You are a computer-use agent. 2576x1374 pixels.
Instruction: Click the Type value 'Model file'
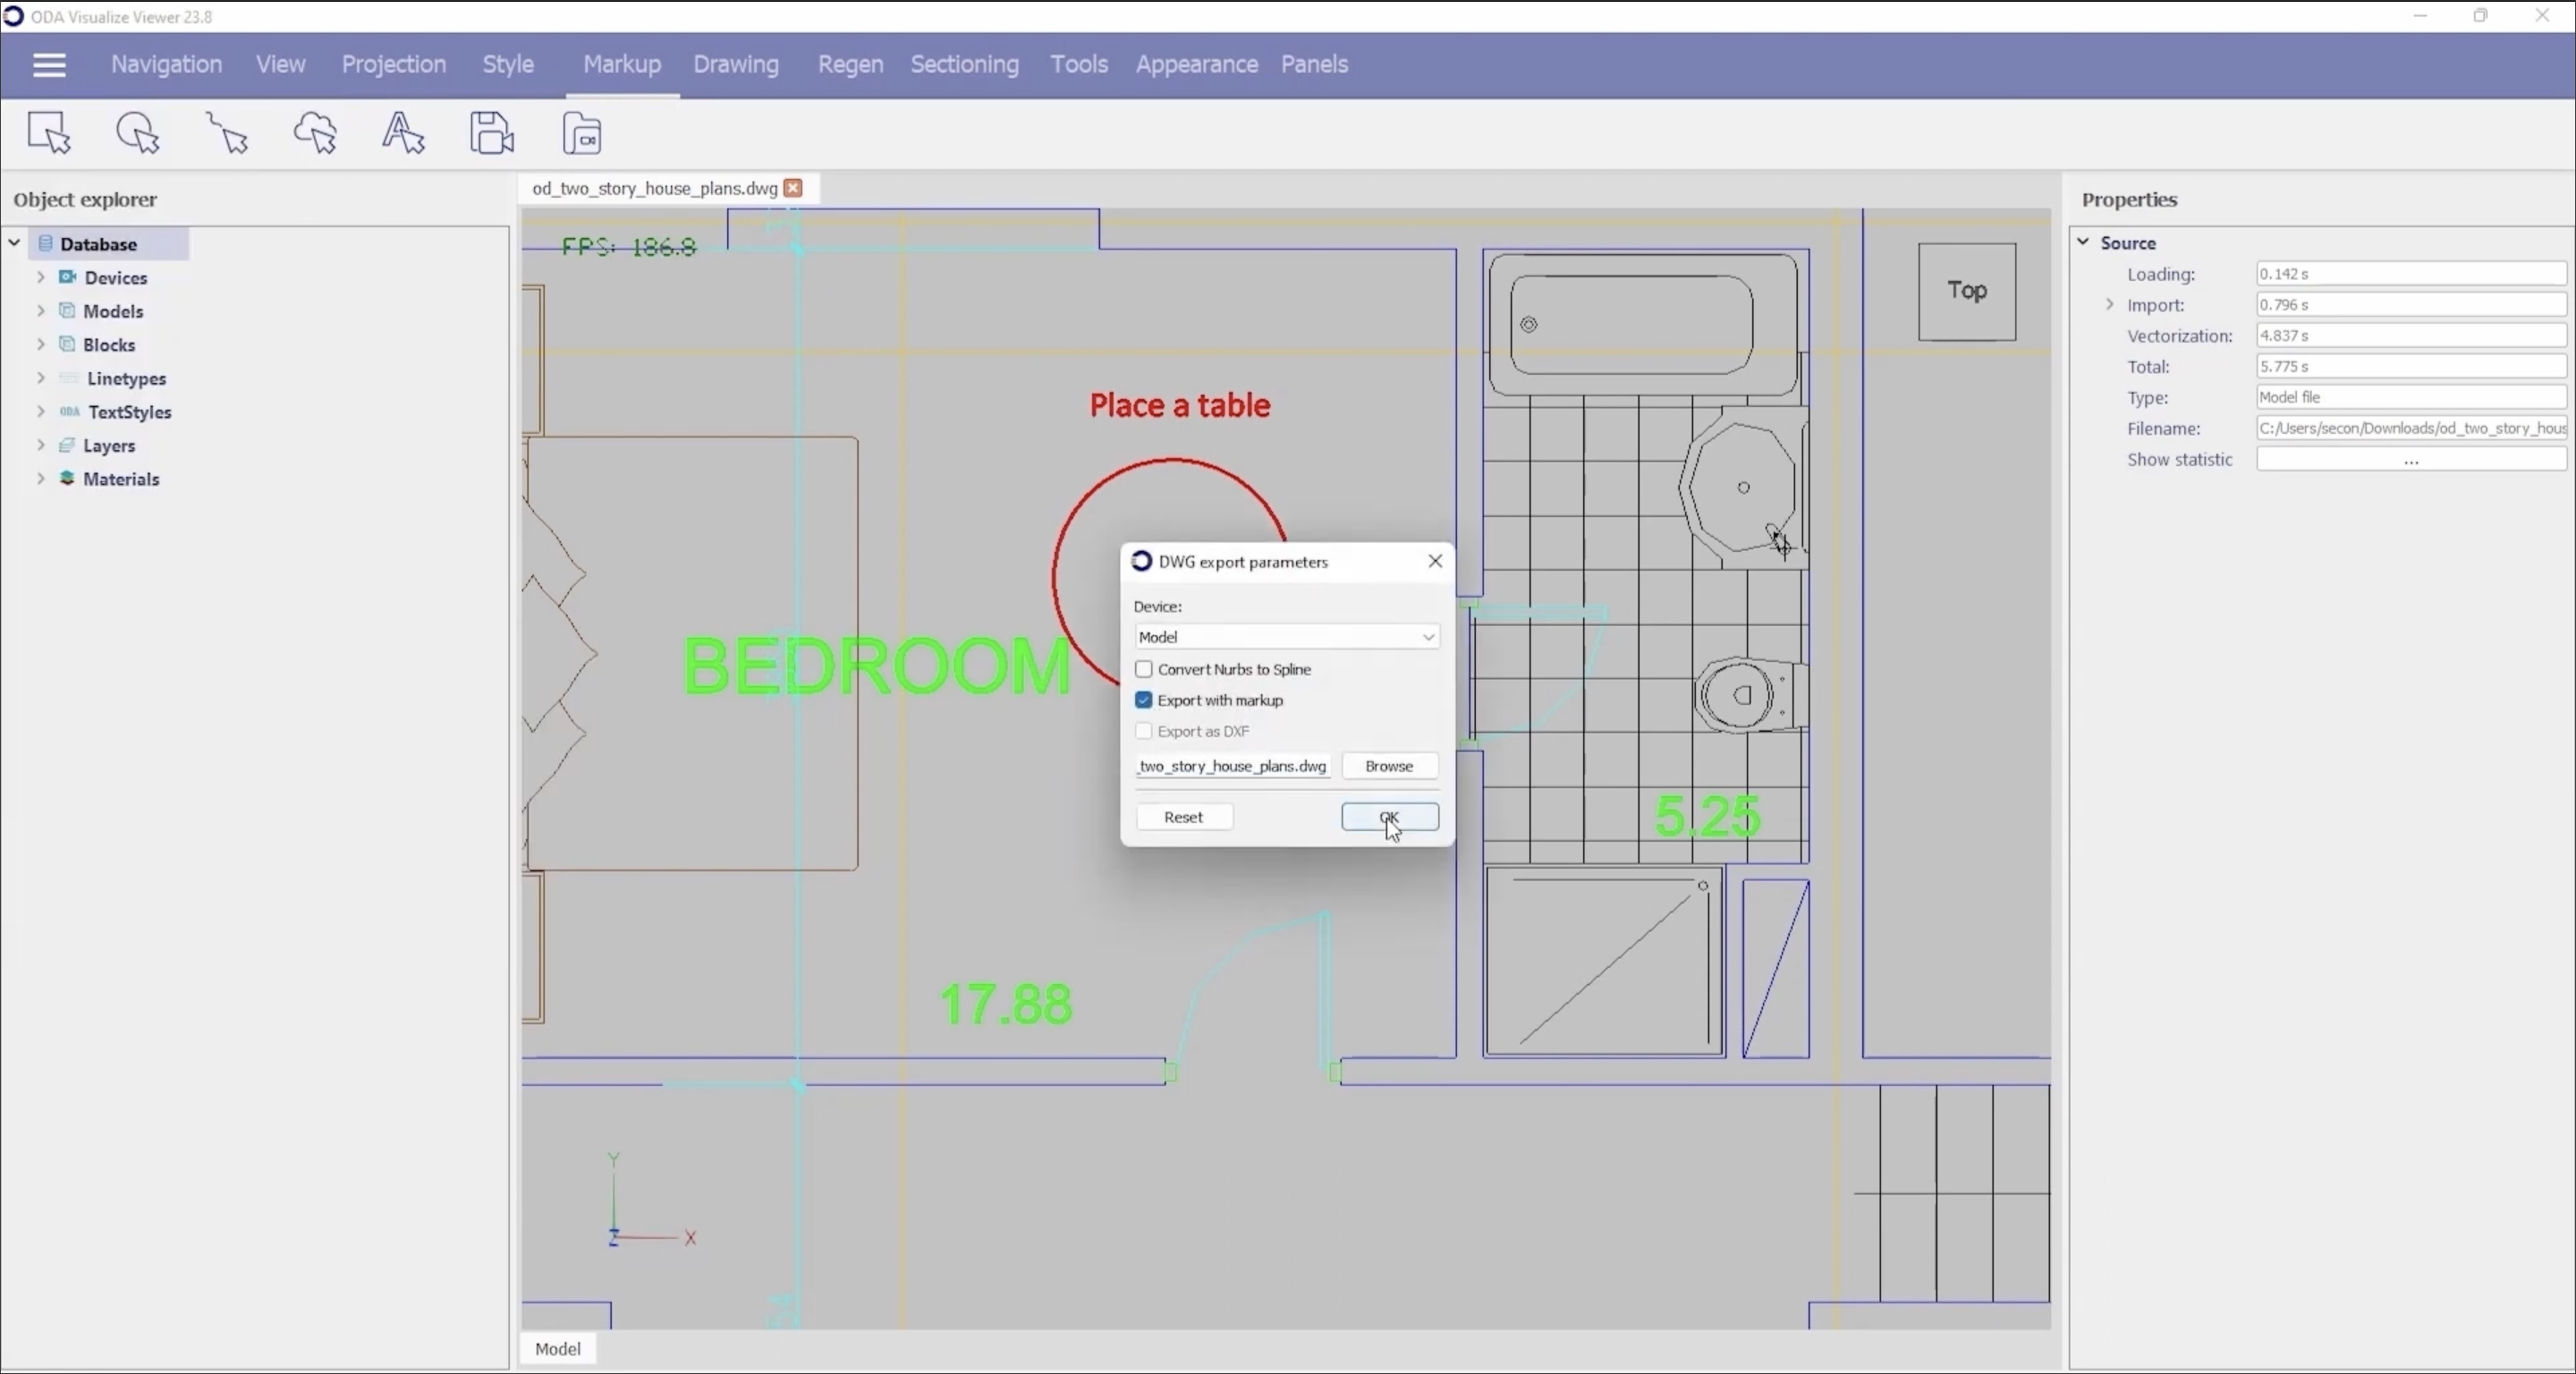2411,398
